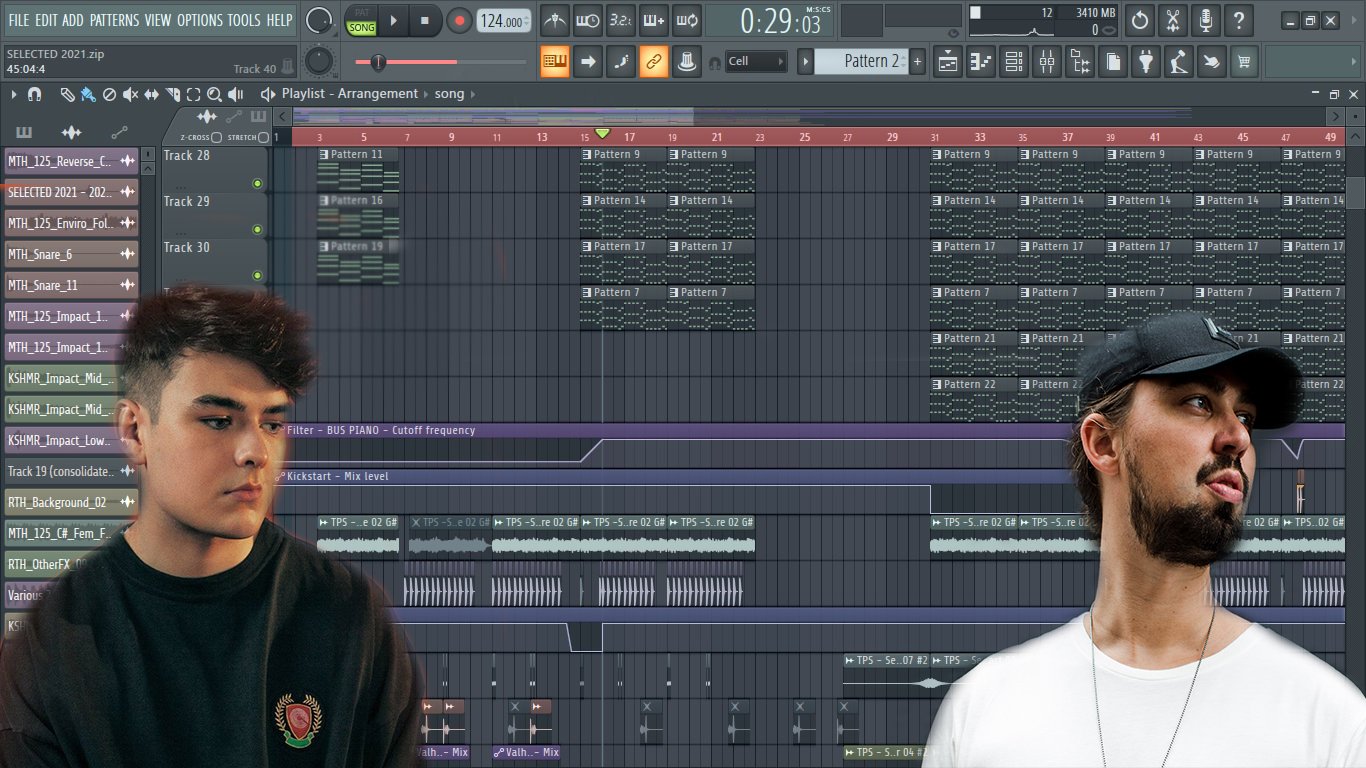Open the help question mark icon
Viewport: 1366px width, 768px height.
(1239, 20)
